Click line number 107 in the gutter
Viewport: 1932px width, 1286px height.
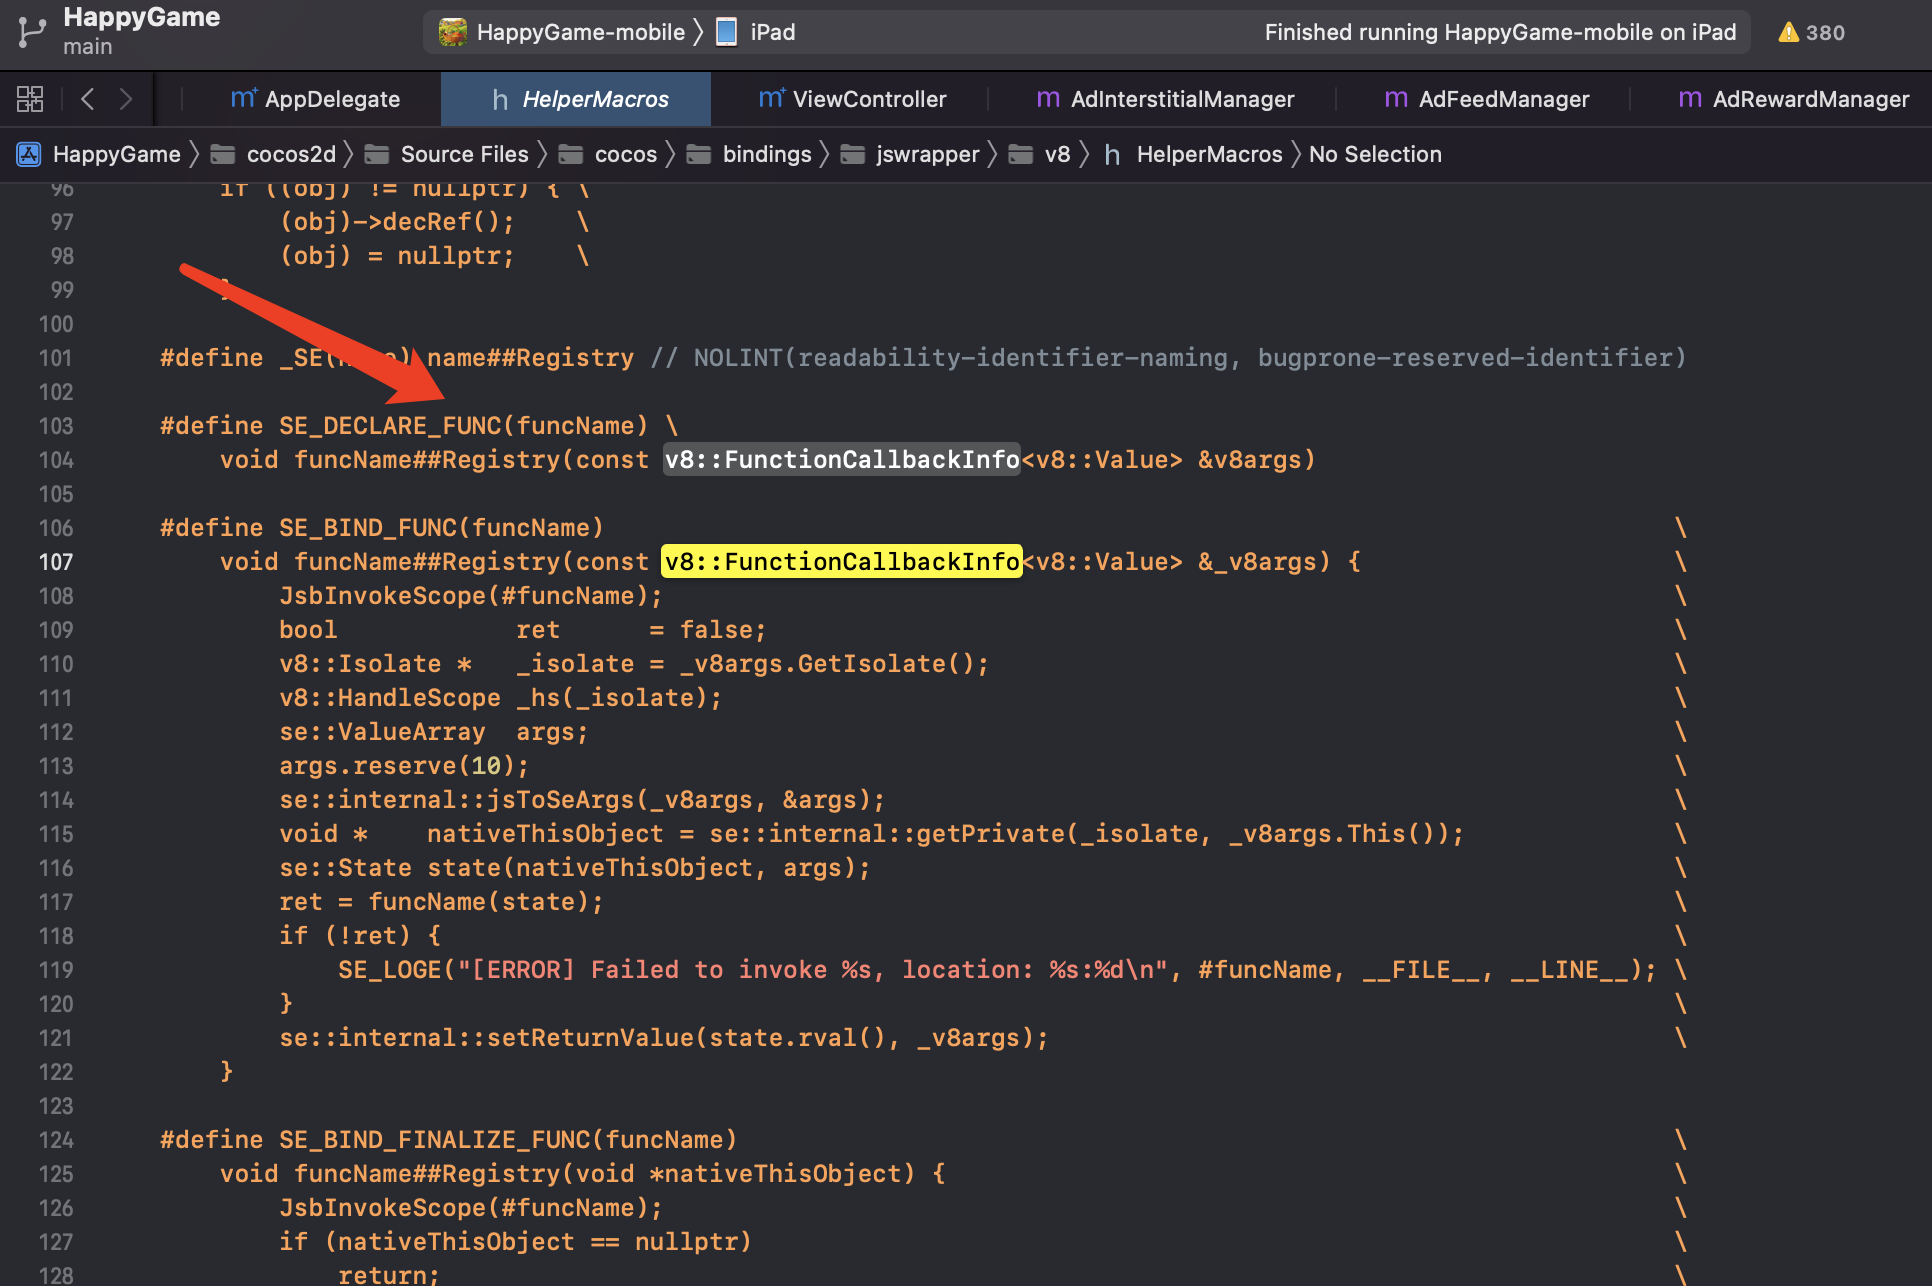56,562
